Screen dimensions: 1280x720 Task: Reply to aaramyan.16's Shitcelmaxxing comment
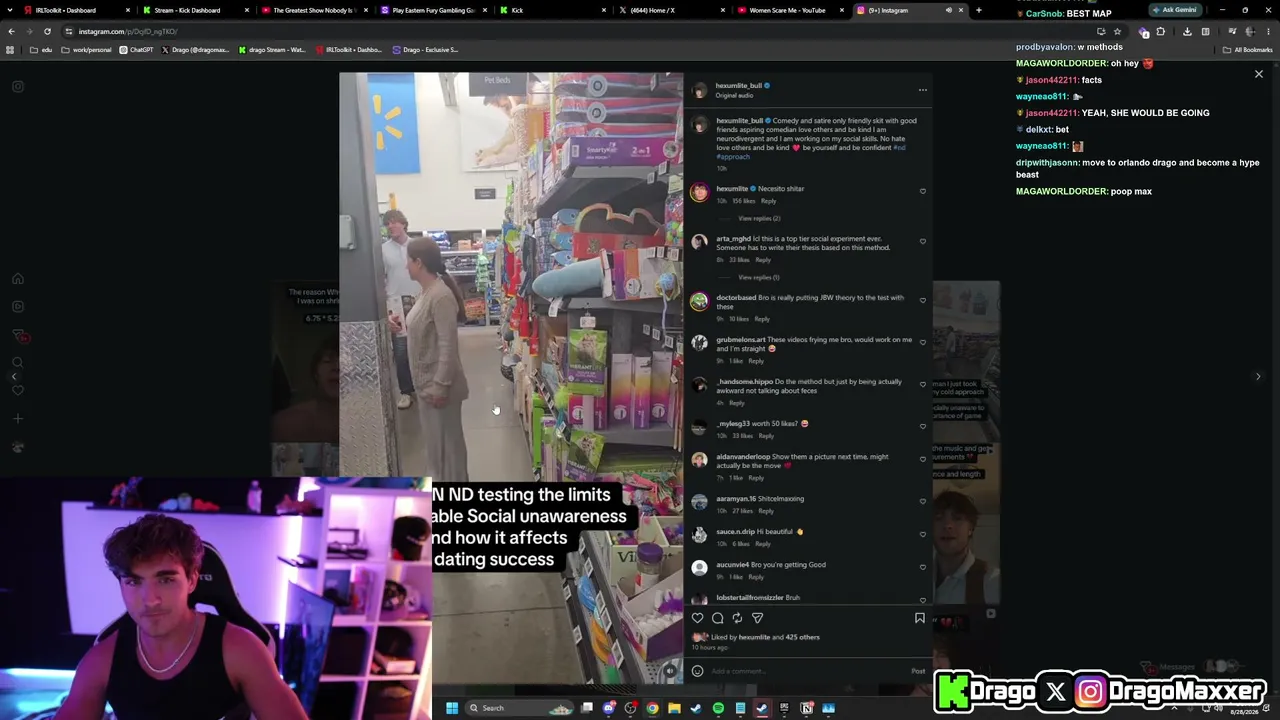click(x=766, y=511)
